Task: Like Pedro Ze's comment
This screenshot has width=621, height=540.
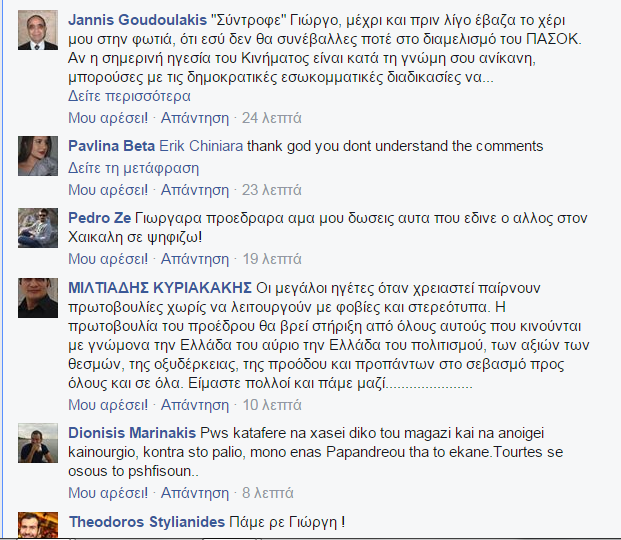Action: [x=108, y=259]
